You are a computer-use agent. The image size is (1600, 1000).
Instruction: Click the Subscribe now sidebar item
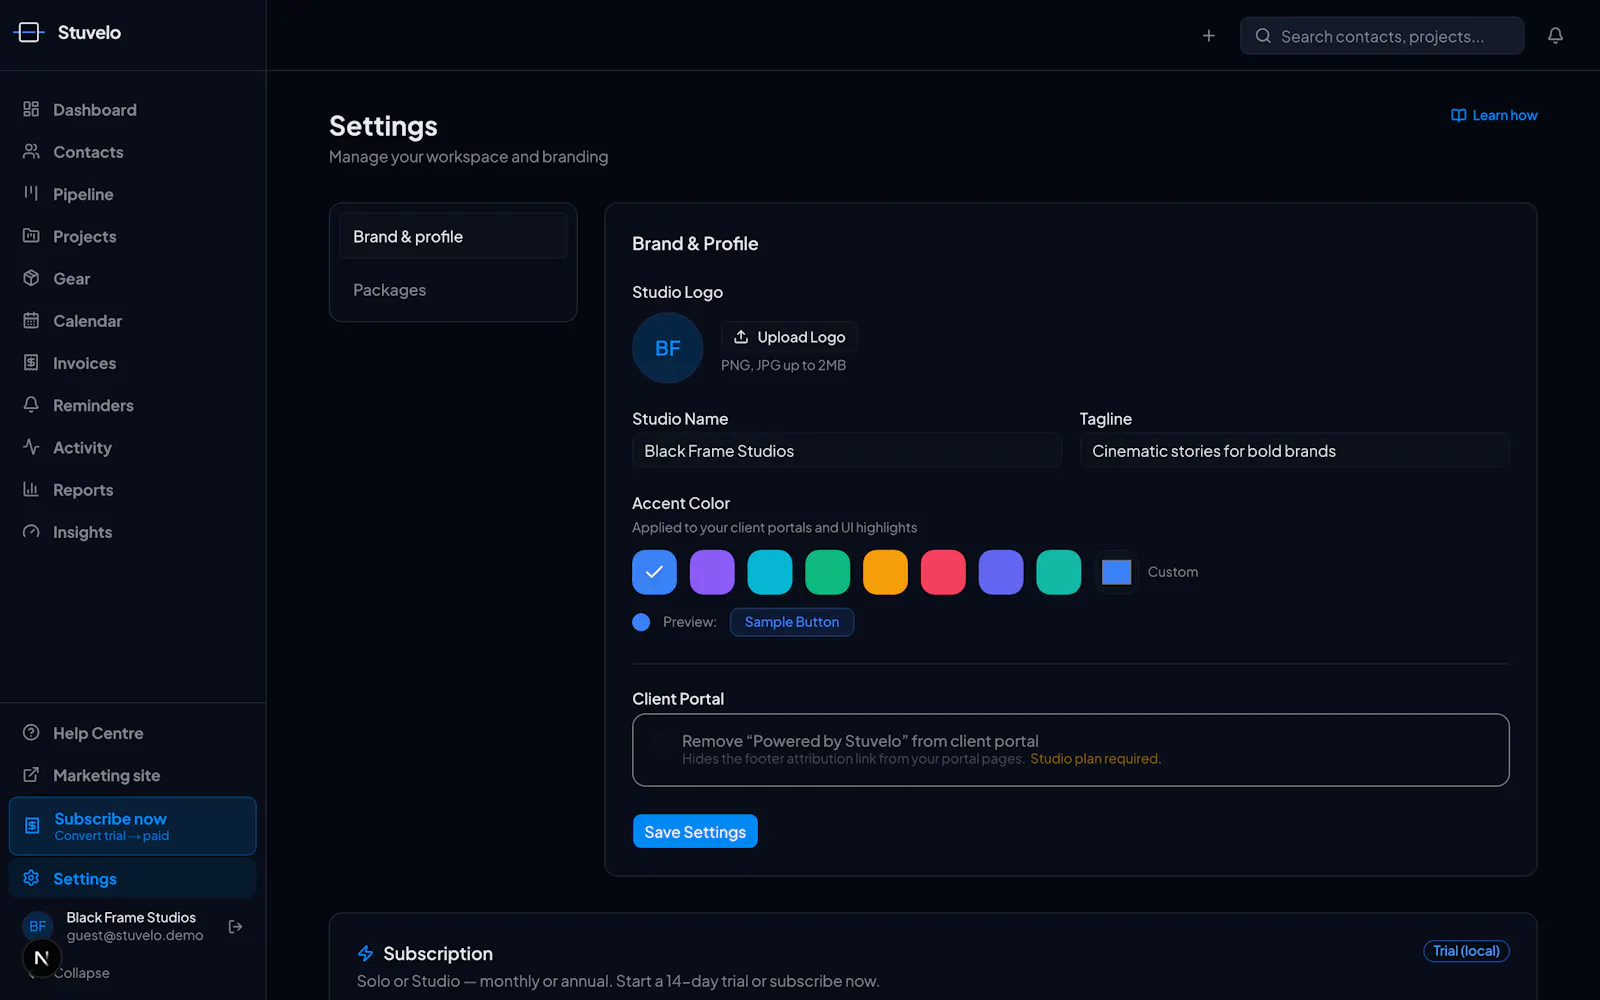click(x=133, y=826)
